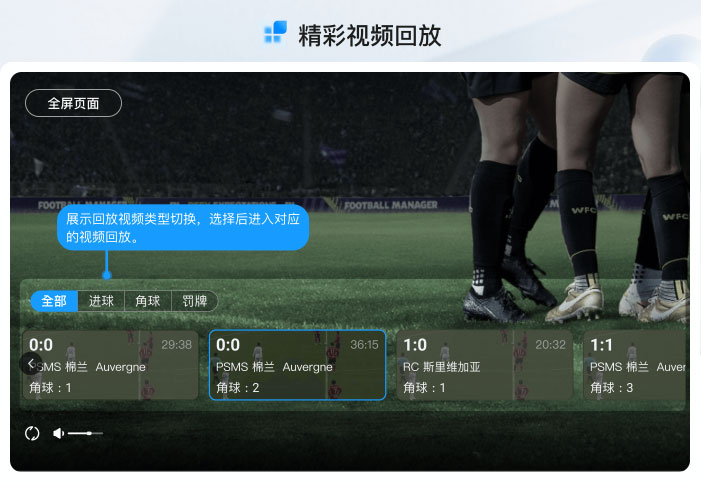Click the blue dot under the tooltip bubble
Screen dimensions: 701x482
(107, 275)
